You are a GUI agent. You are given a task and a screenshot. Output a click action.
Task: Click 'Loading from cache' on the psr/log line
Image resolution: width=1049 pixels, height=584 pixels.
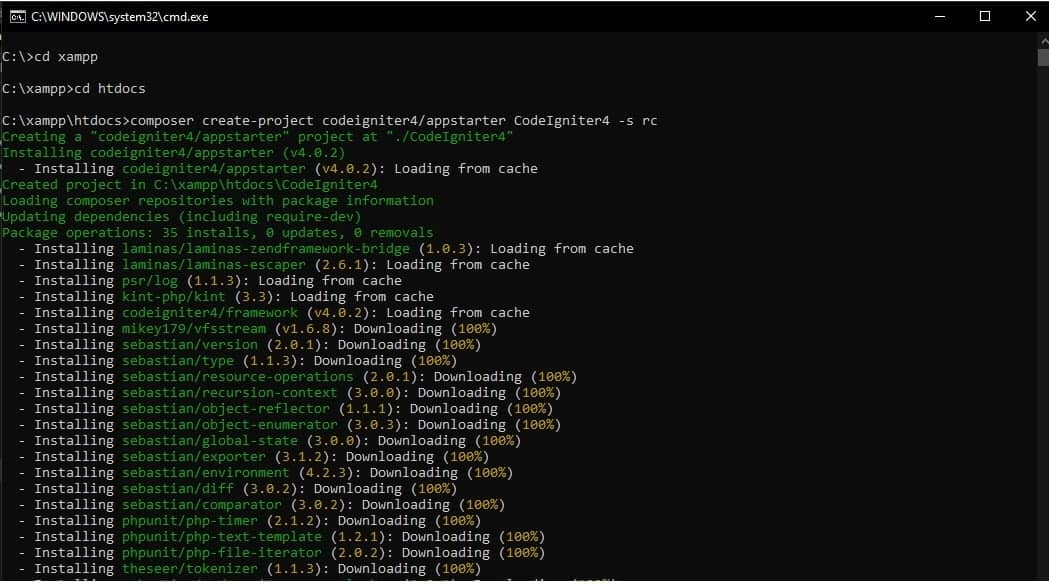click(330, 281)
